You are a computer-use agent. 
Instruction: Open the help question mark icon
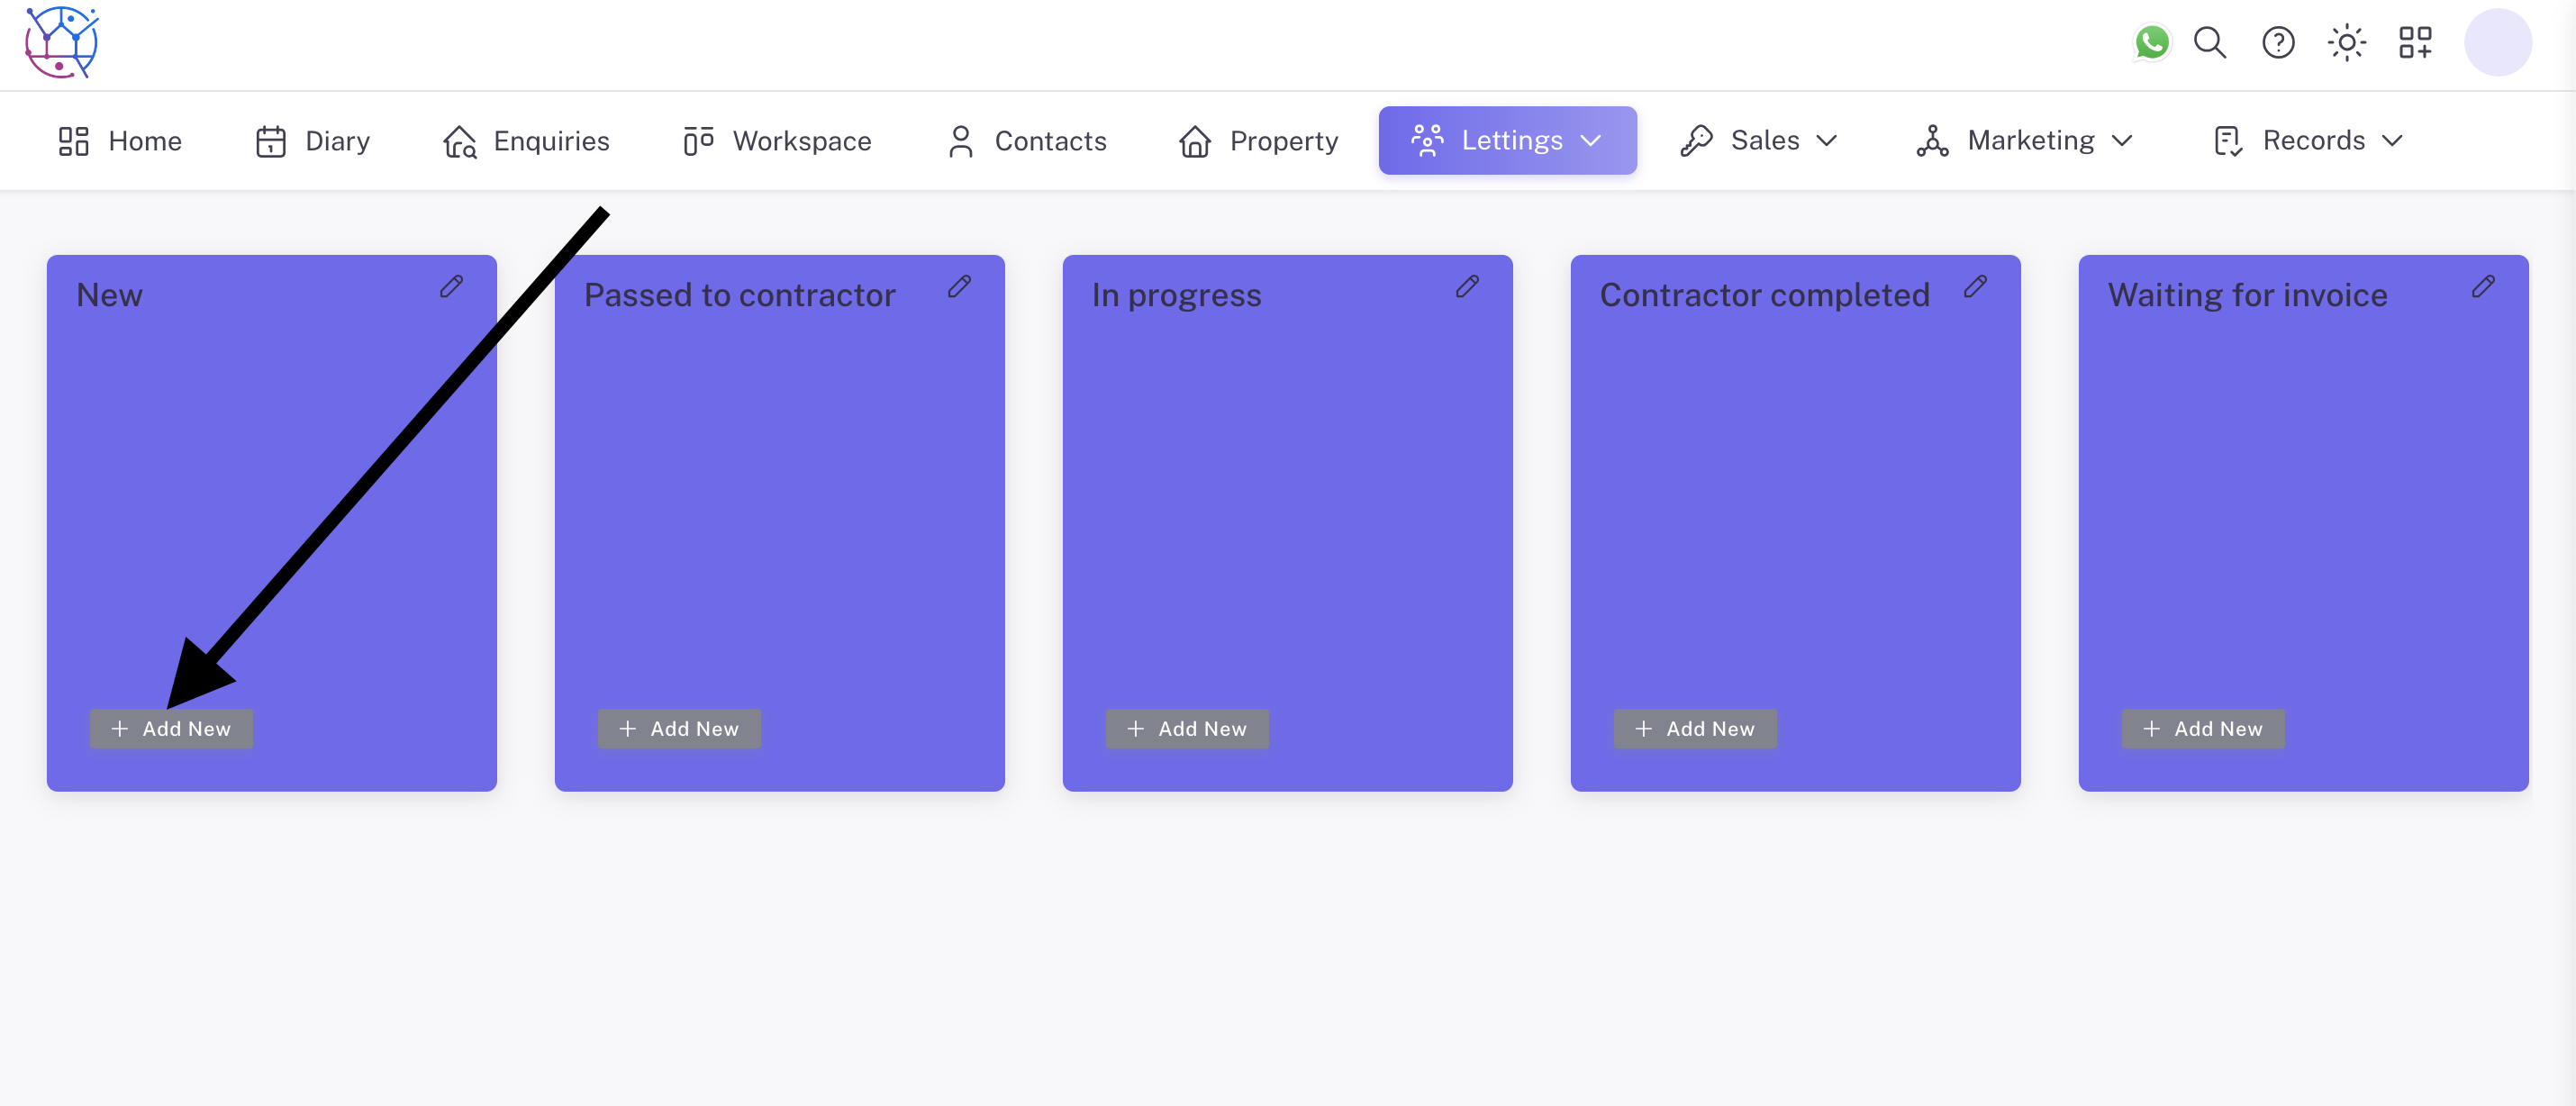[x=2278, y=43]
